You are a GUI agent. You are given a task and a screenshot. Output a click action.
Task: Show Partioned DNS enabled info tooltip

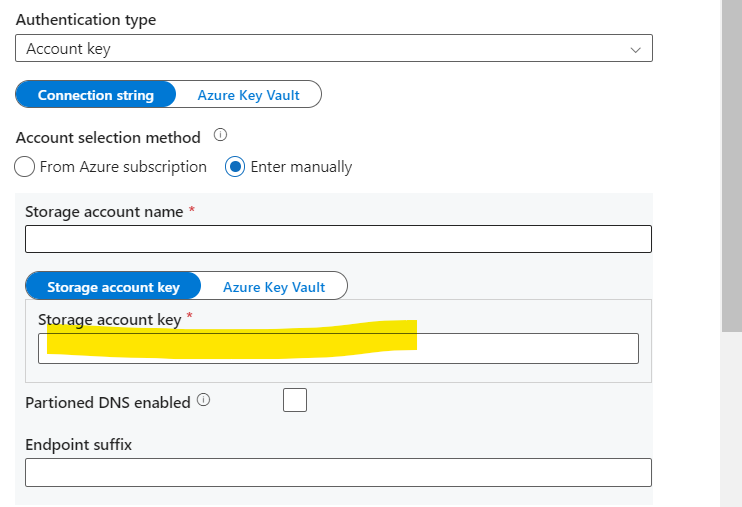203,400
